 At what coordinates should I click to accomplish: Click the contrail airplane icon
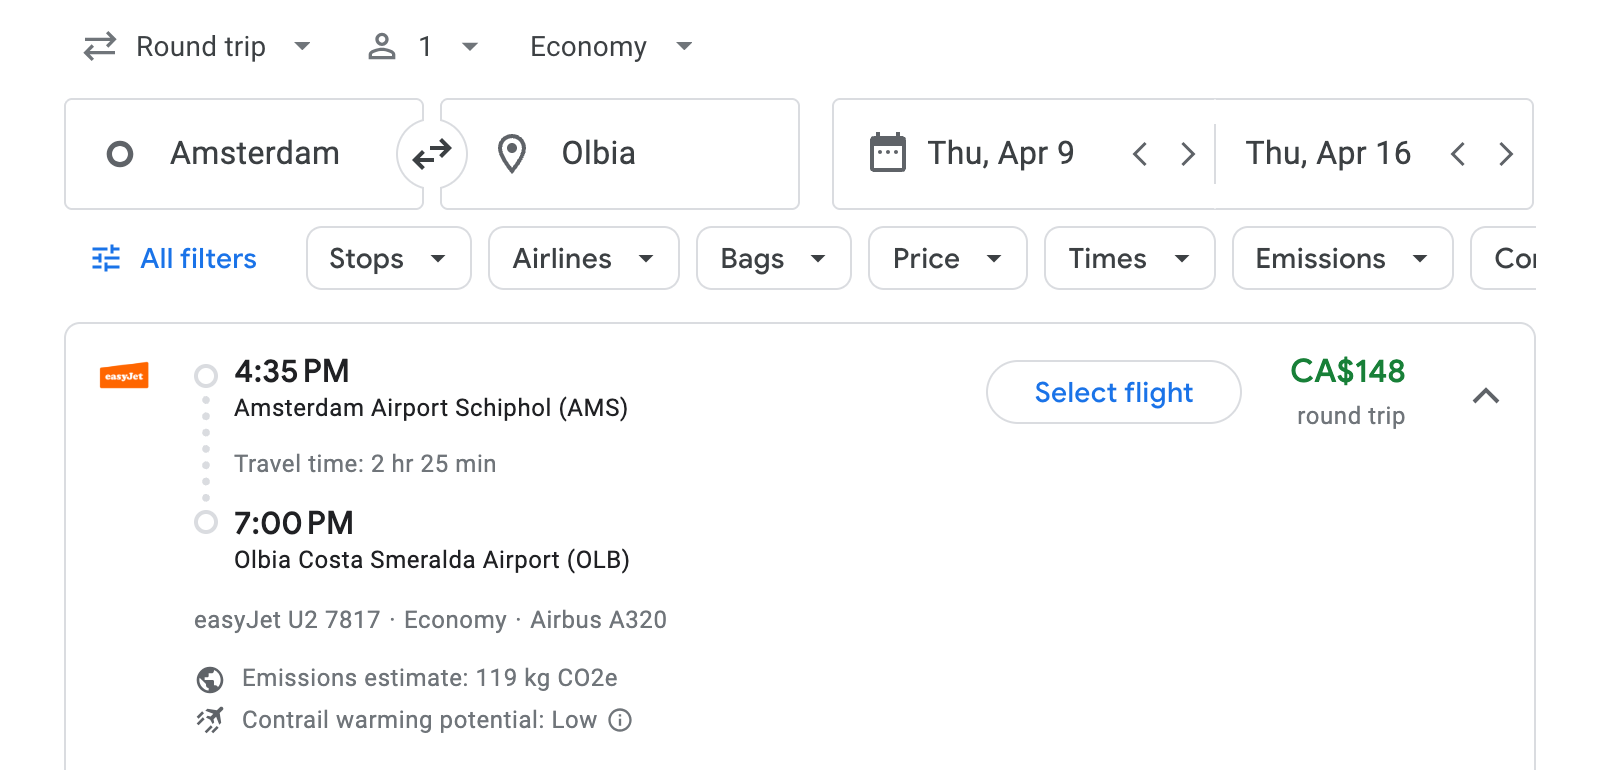209,720
